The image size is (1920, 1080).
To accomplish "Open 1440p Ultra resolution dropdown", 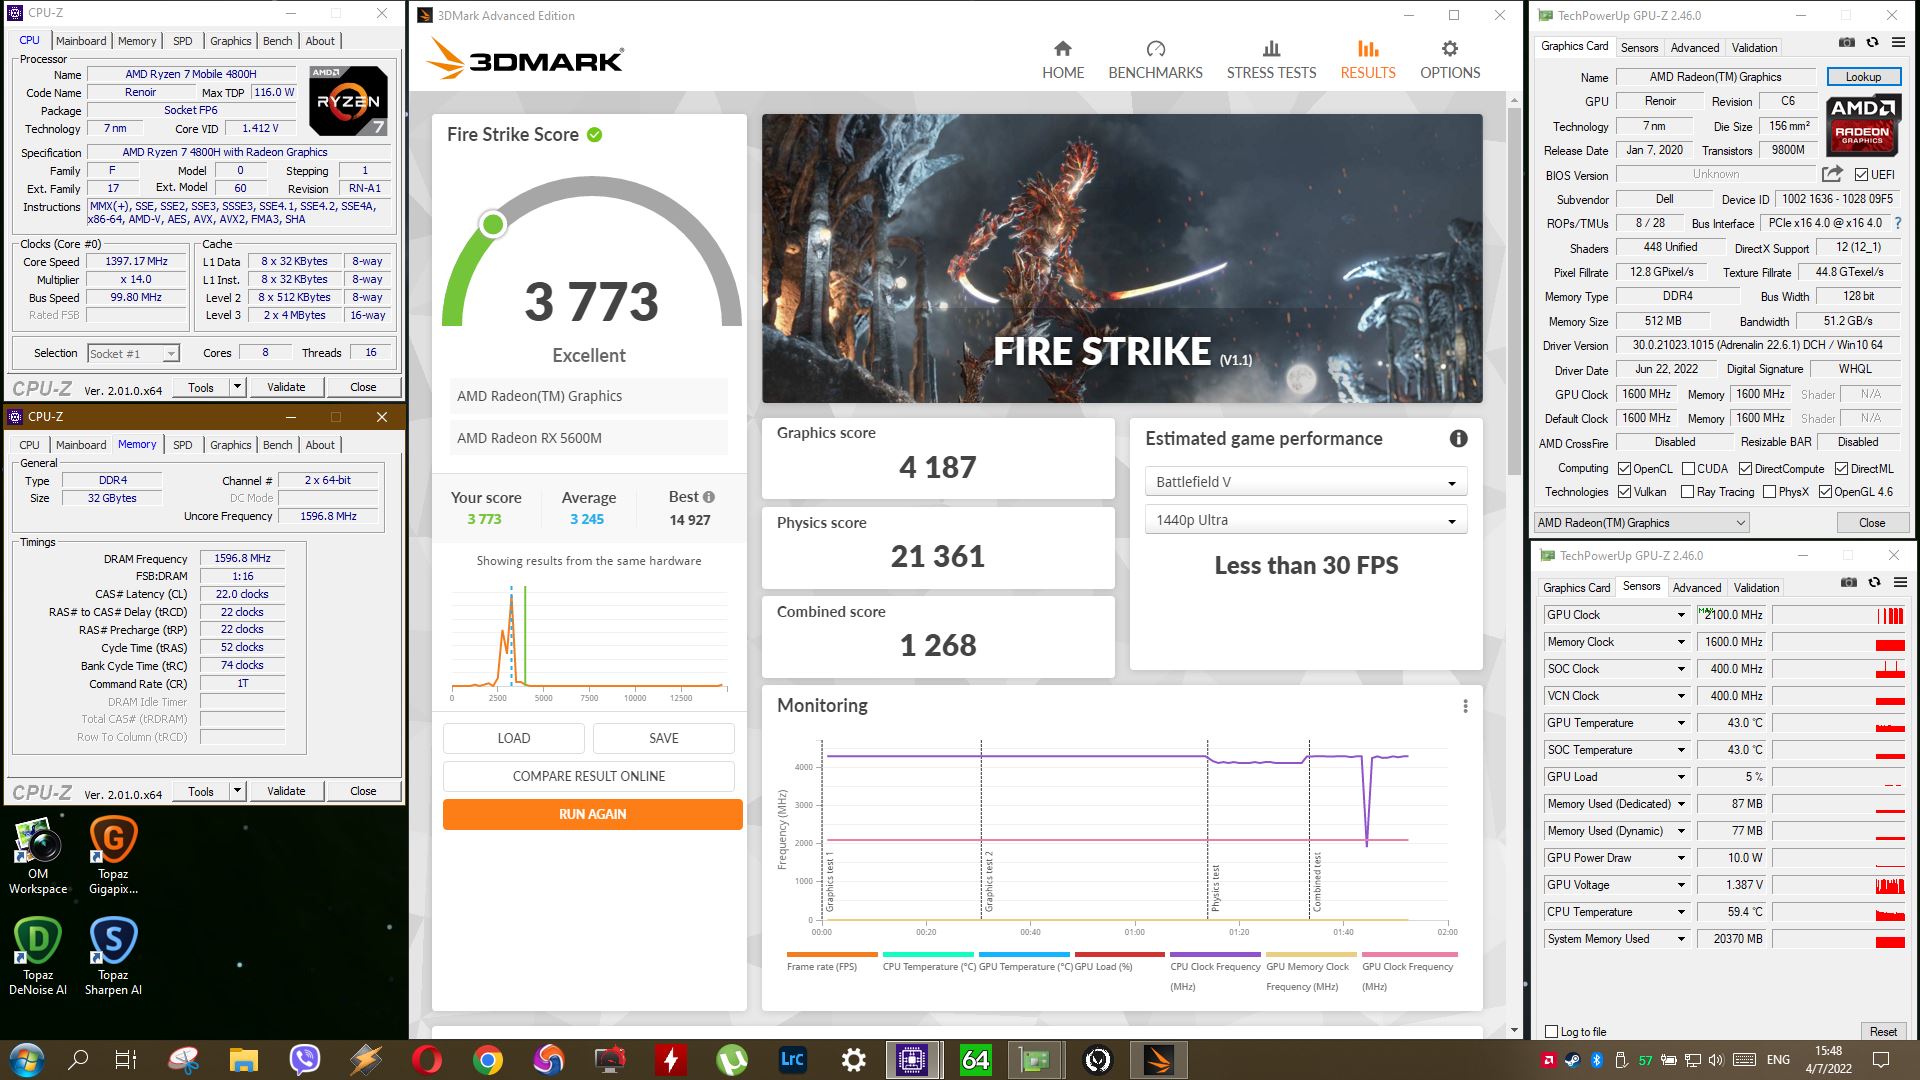I will [1305, 520].
